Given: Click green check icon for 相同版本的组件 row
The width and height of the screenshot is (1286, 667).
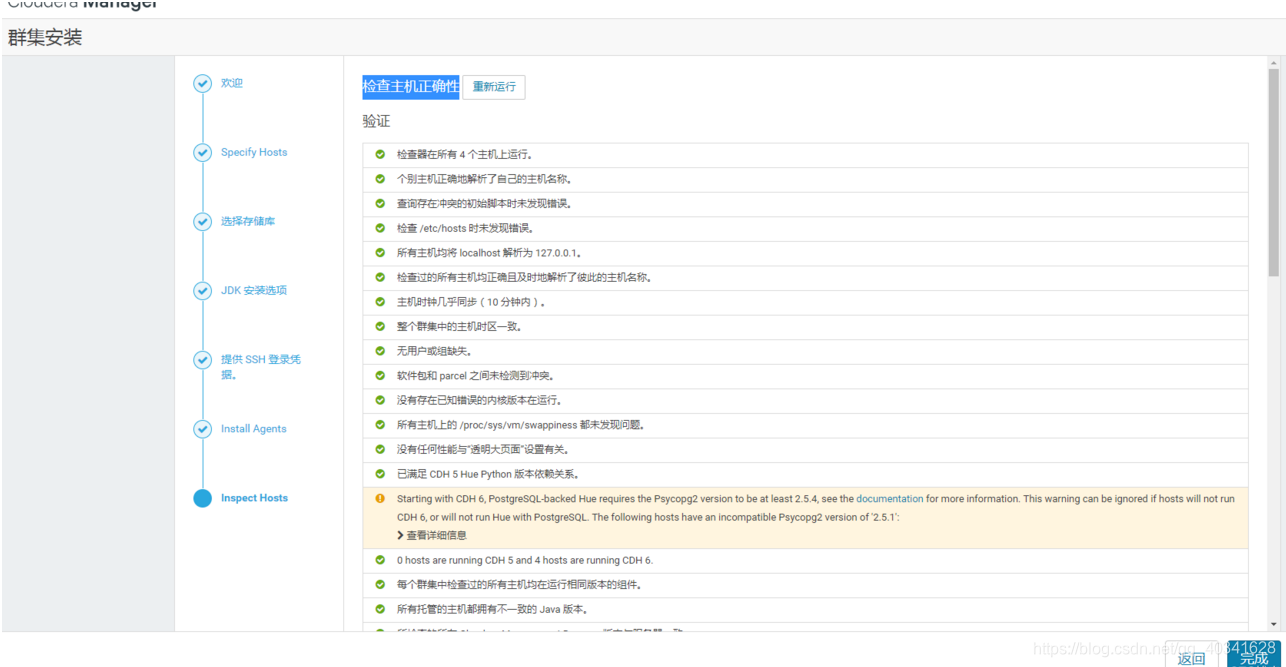Looking at the screenshot, I should click(x=380, y=585).
